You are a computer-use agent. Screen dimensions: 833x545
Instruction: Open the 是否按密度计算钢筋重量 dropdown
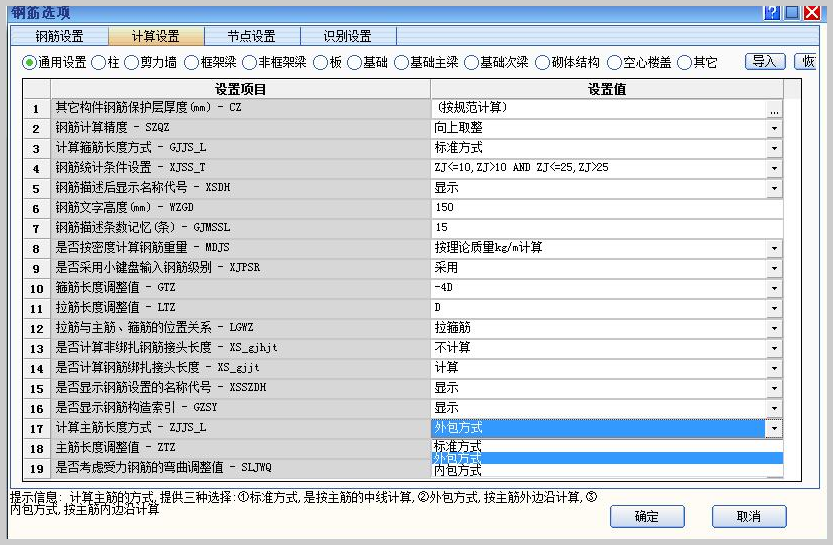[x=773, y=248]
